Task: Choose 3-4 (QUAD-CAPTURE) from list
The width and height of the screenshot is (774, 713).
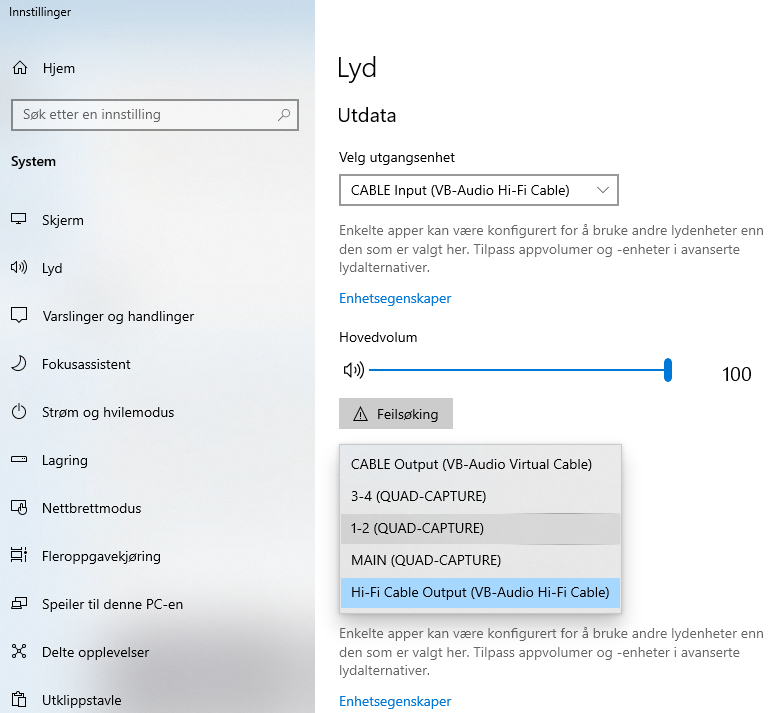Action: (418, 496)
